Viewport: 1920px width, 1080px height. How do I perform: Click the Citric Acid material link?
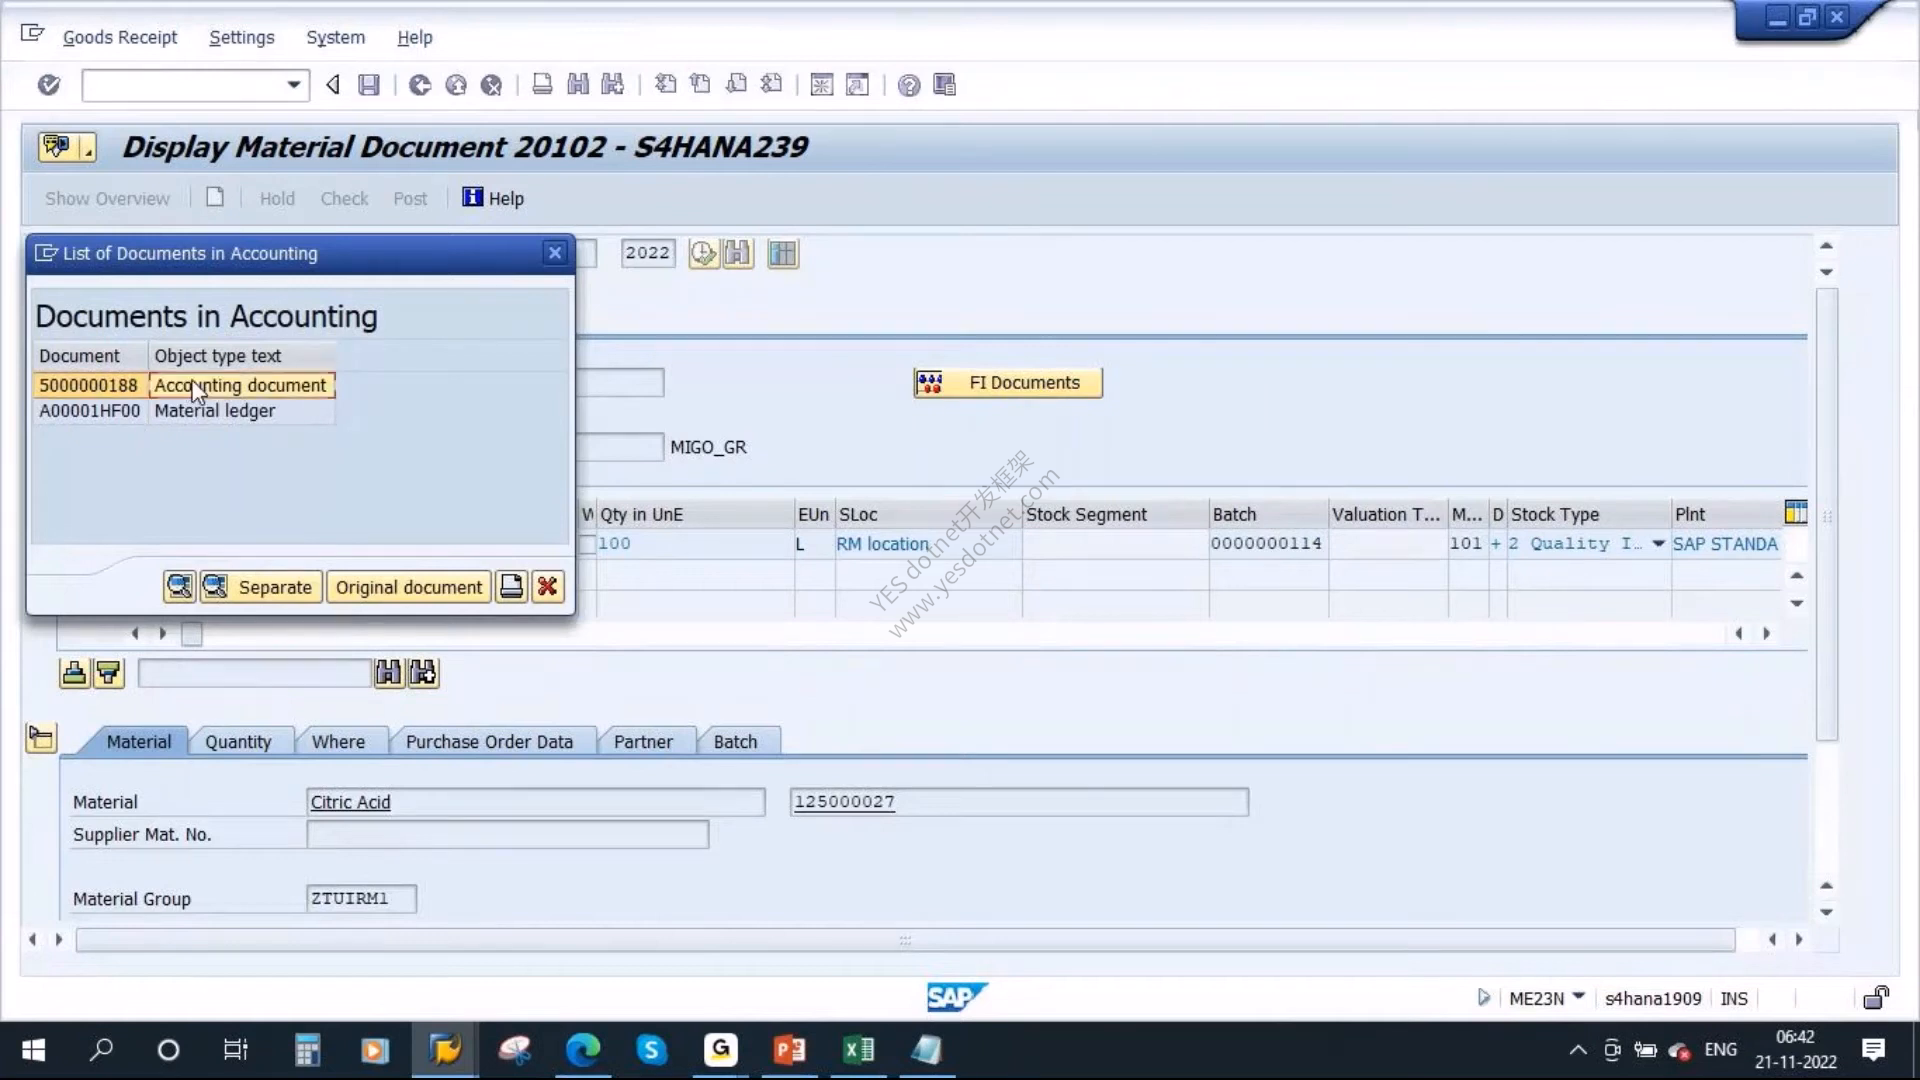[350, 802]
